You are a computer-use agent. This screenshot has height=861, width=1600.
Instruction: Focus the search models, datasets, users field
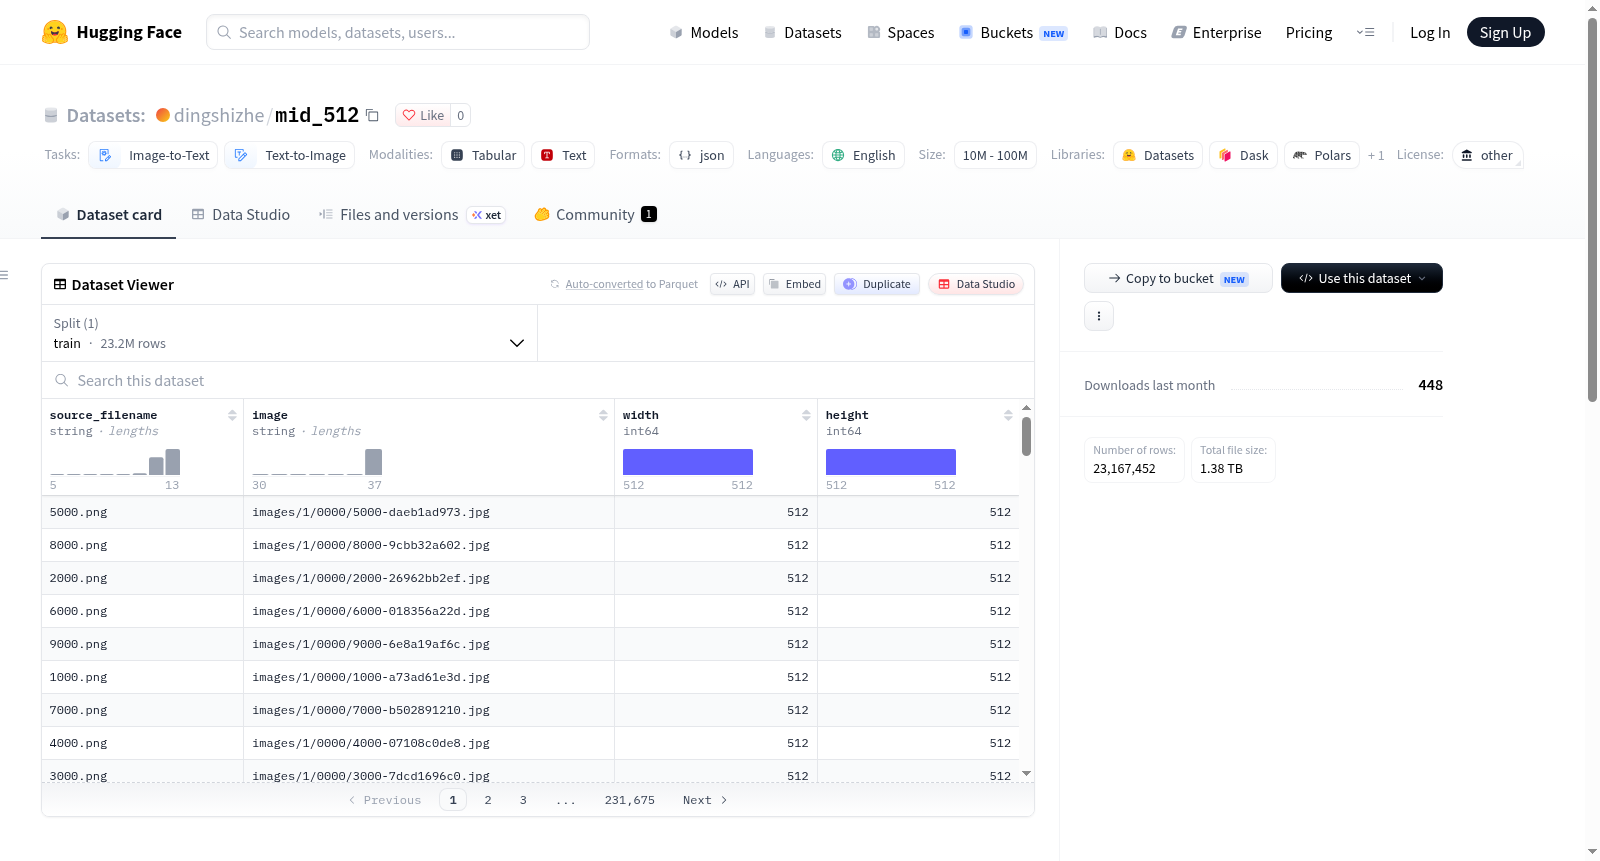pos(398,32)
